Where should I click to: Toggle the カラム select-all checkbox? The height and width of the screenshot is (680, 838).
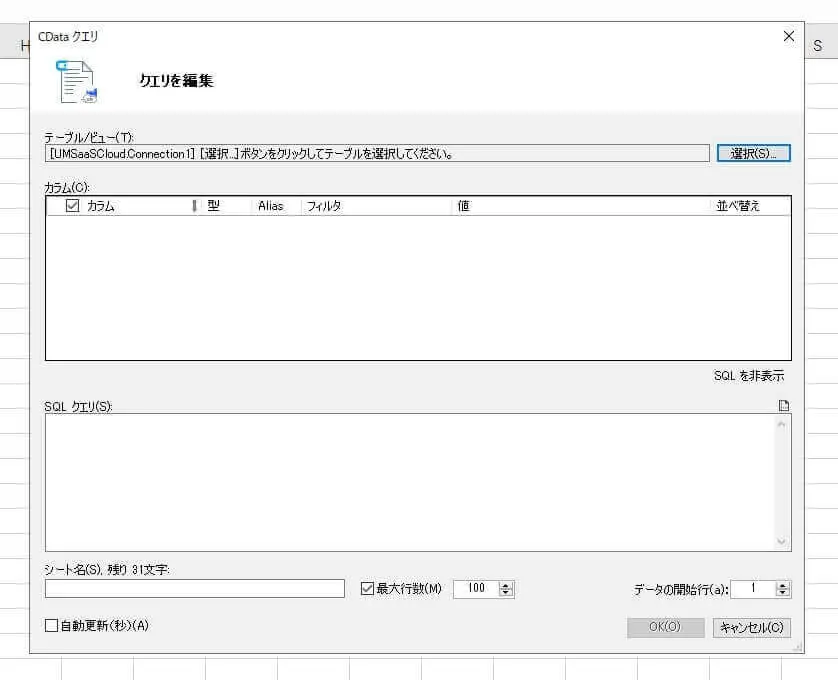click(x=72, y=205)
